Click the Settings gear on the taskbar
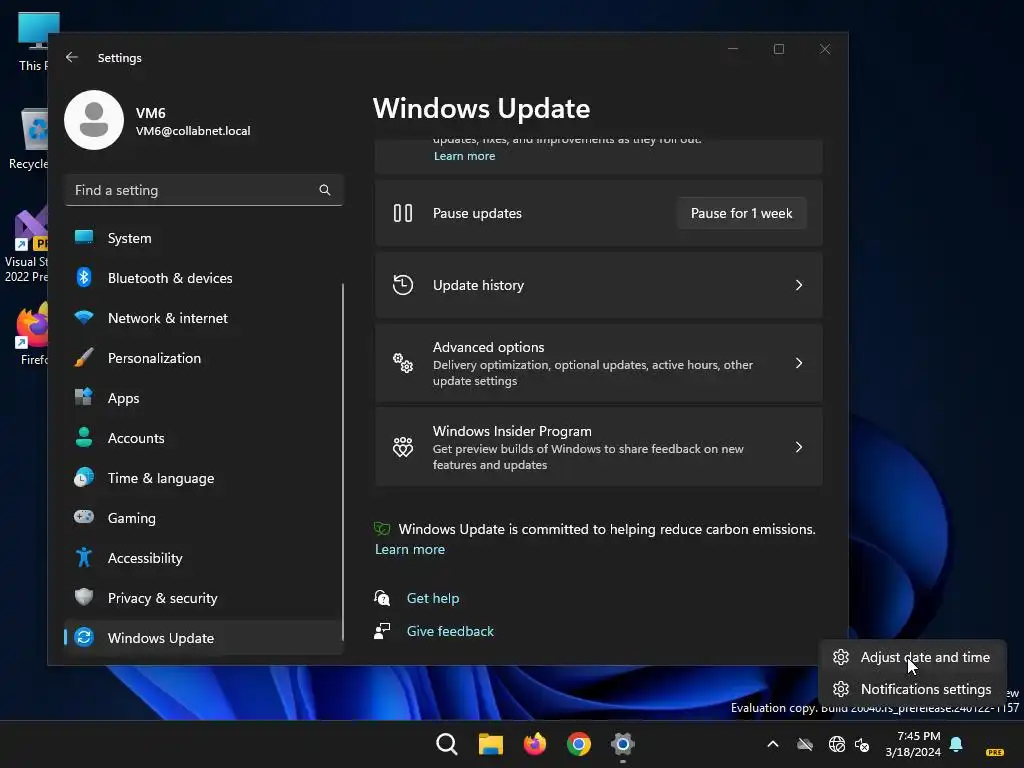The width and height of the screenshot is (1024, 768). coord(623,744)
